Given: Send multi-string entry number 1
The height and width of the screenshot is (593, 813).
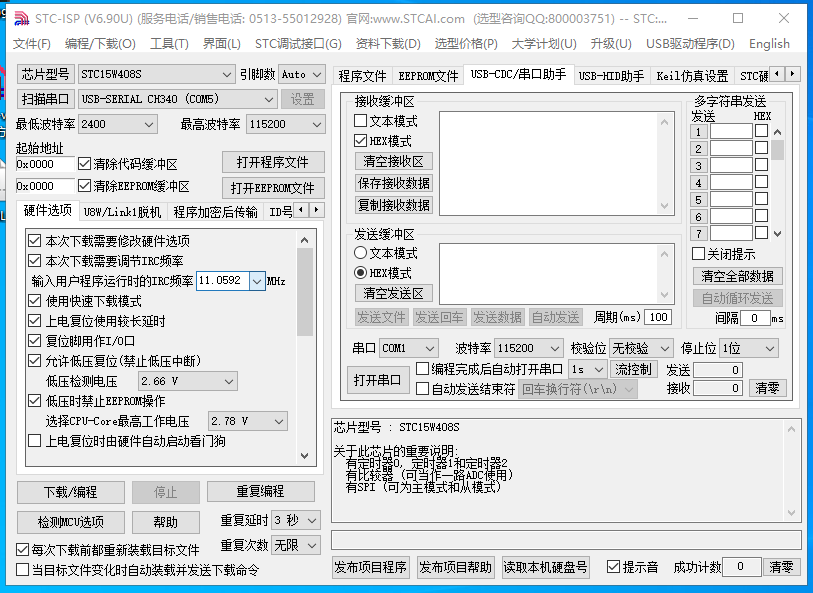Looking at the screenshot, I should [x=698, y=132].
